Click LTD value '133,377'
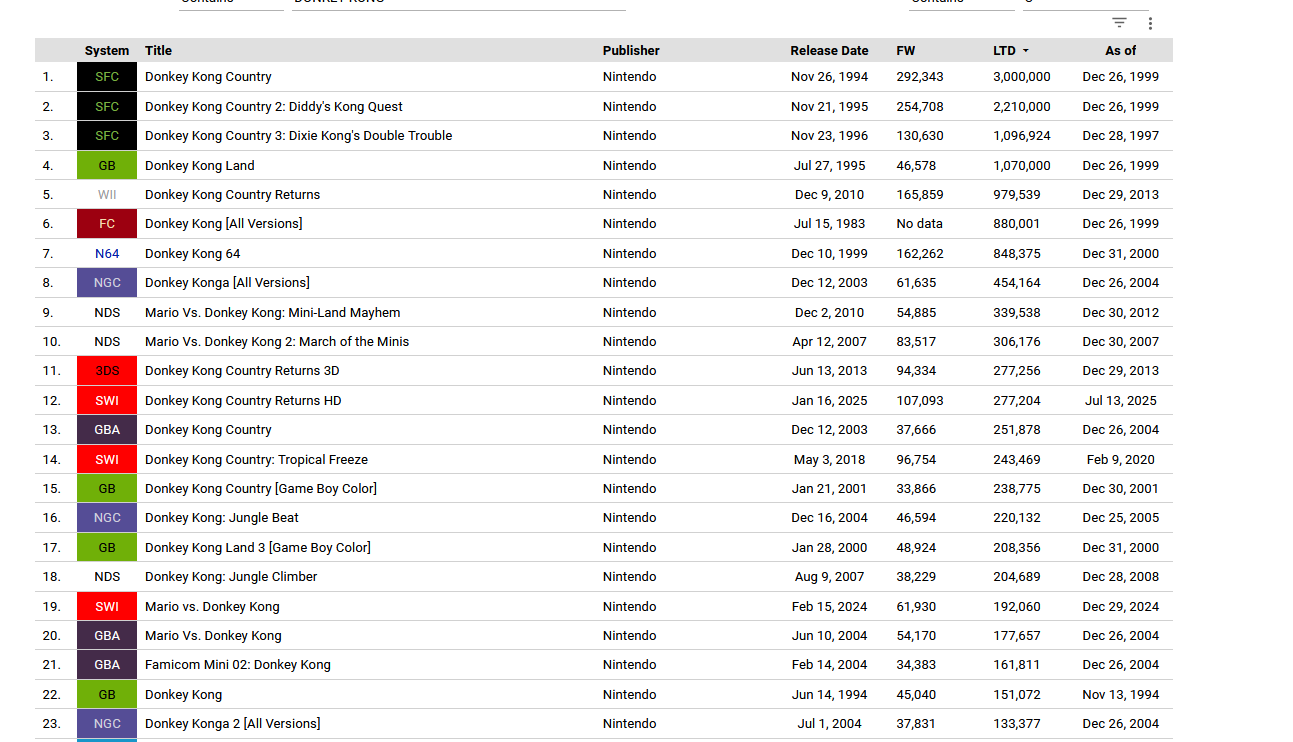 pos(1017,724)
